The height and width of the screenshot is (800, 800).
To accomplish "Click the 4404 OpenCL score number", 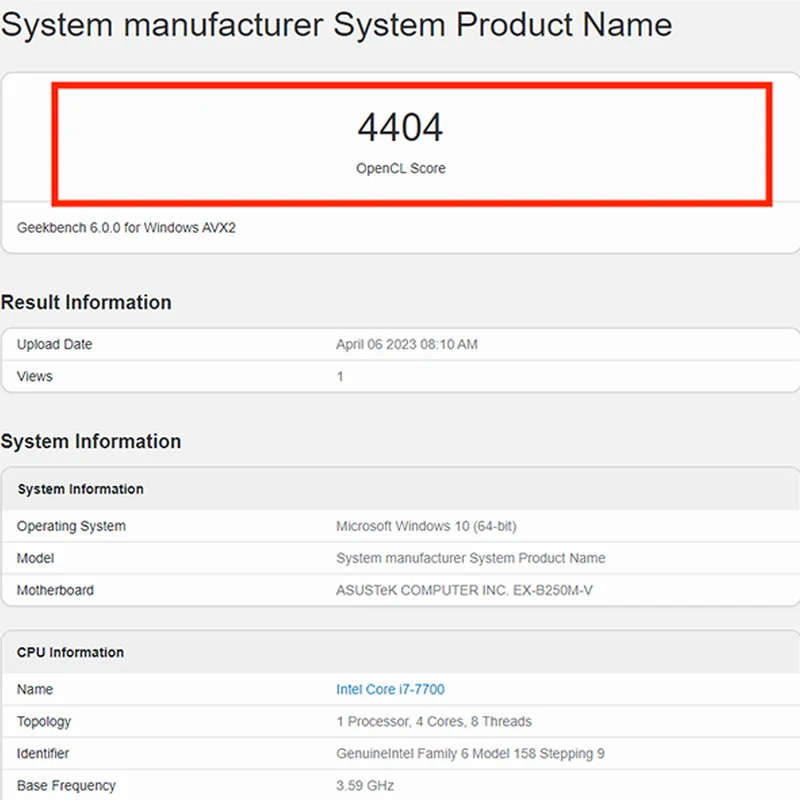I will tap(400, 127).
